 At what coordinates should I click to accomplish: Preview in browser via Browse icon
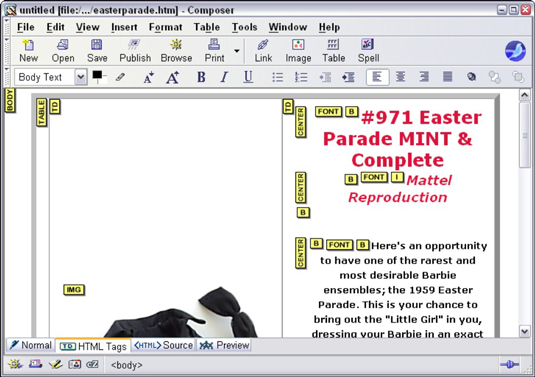176,50
